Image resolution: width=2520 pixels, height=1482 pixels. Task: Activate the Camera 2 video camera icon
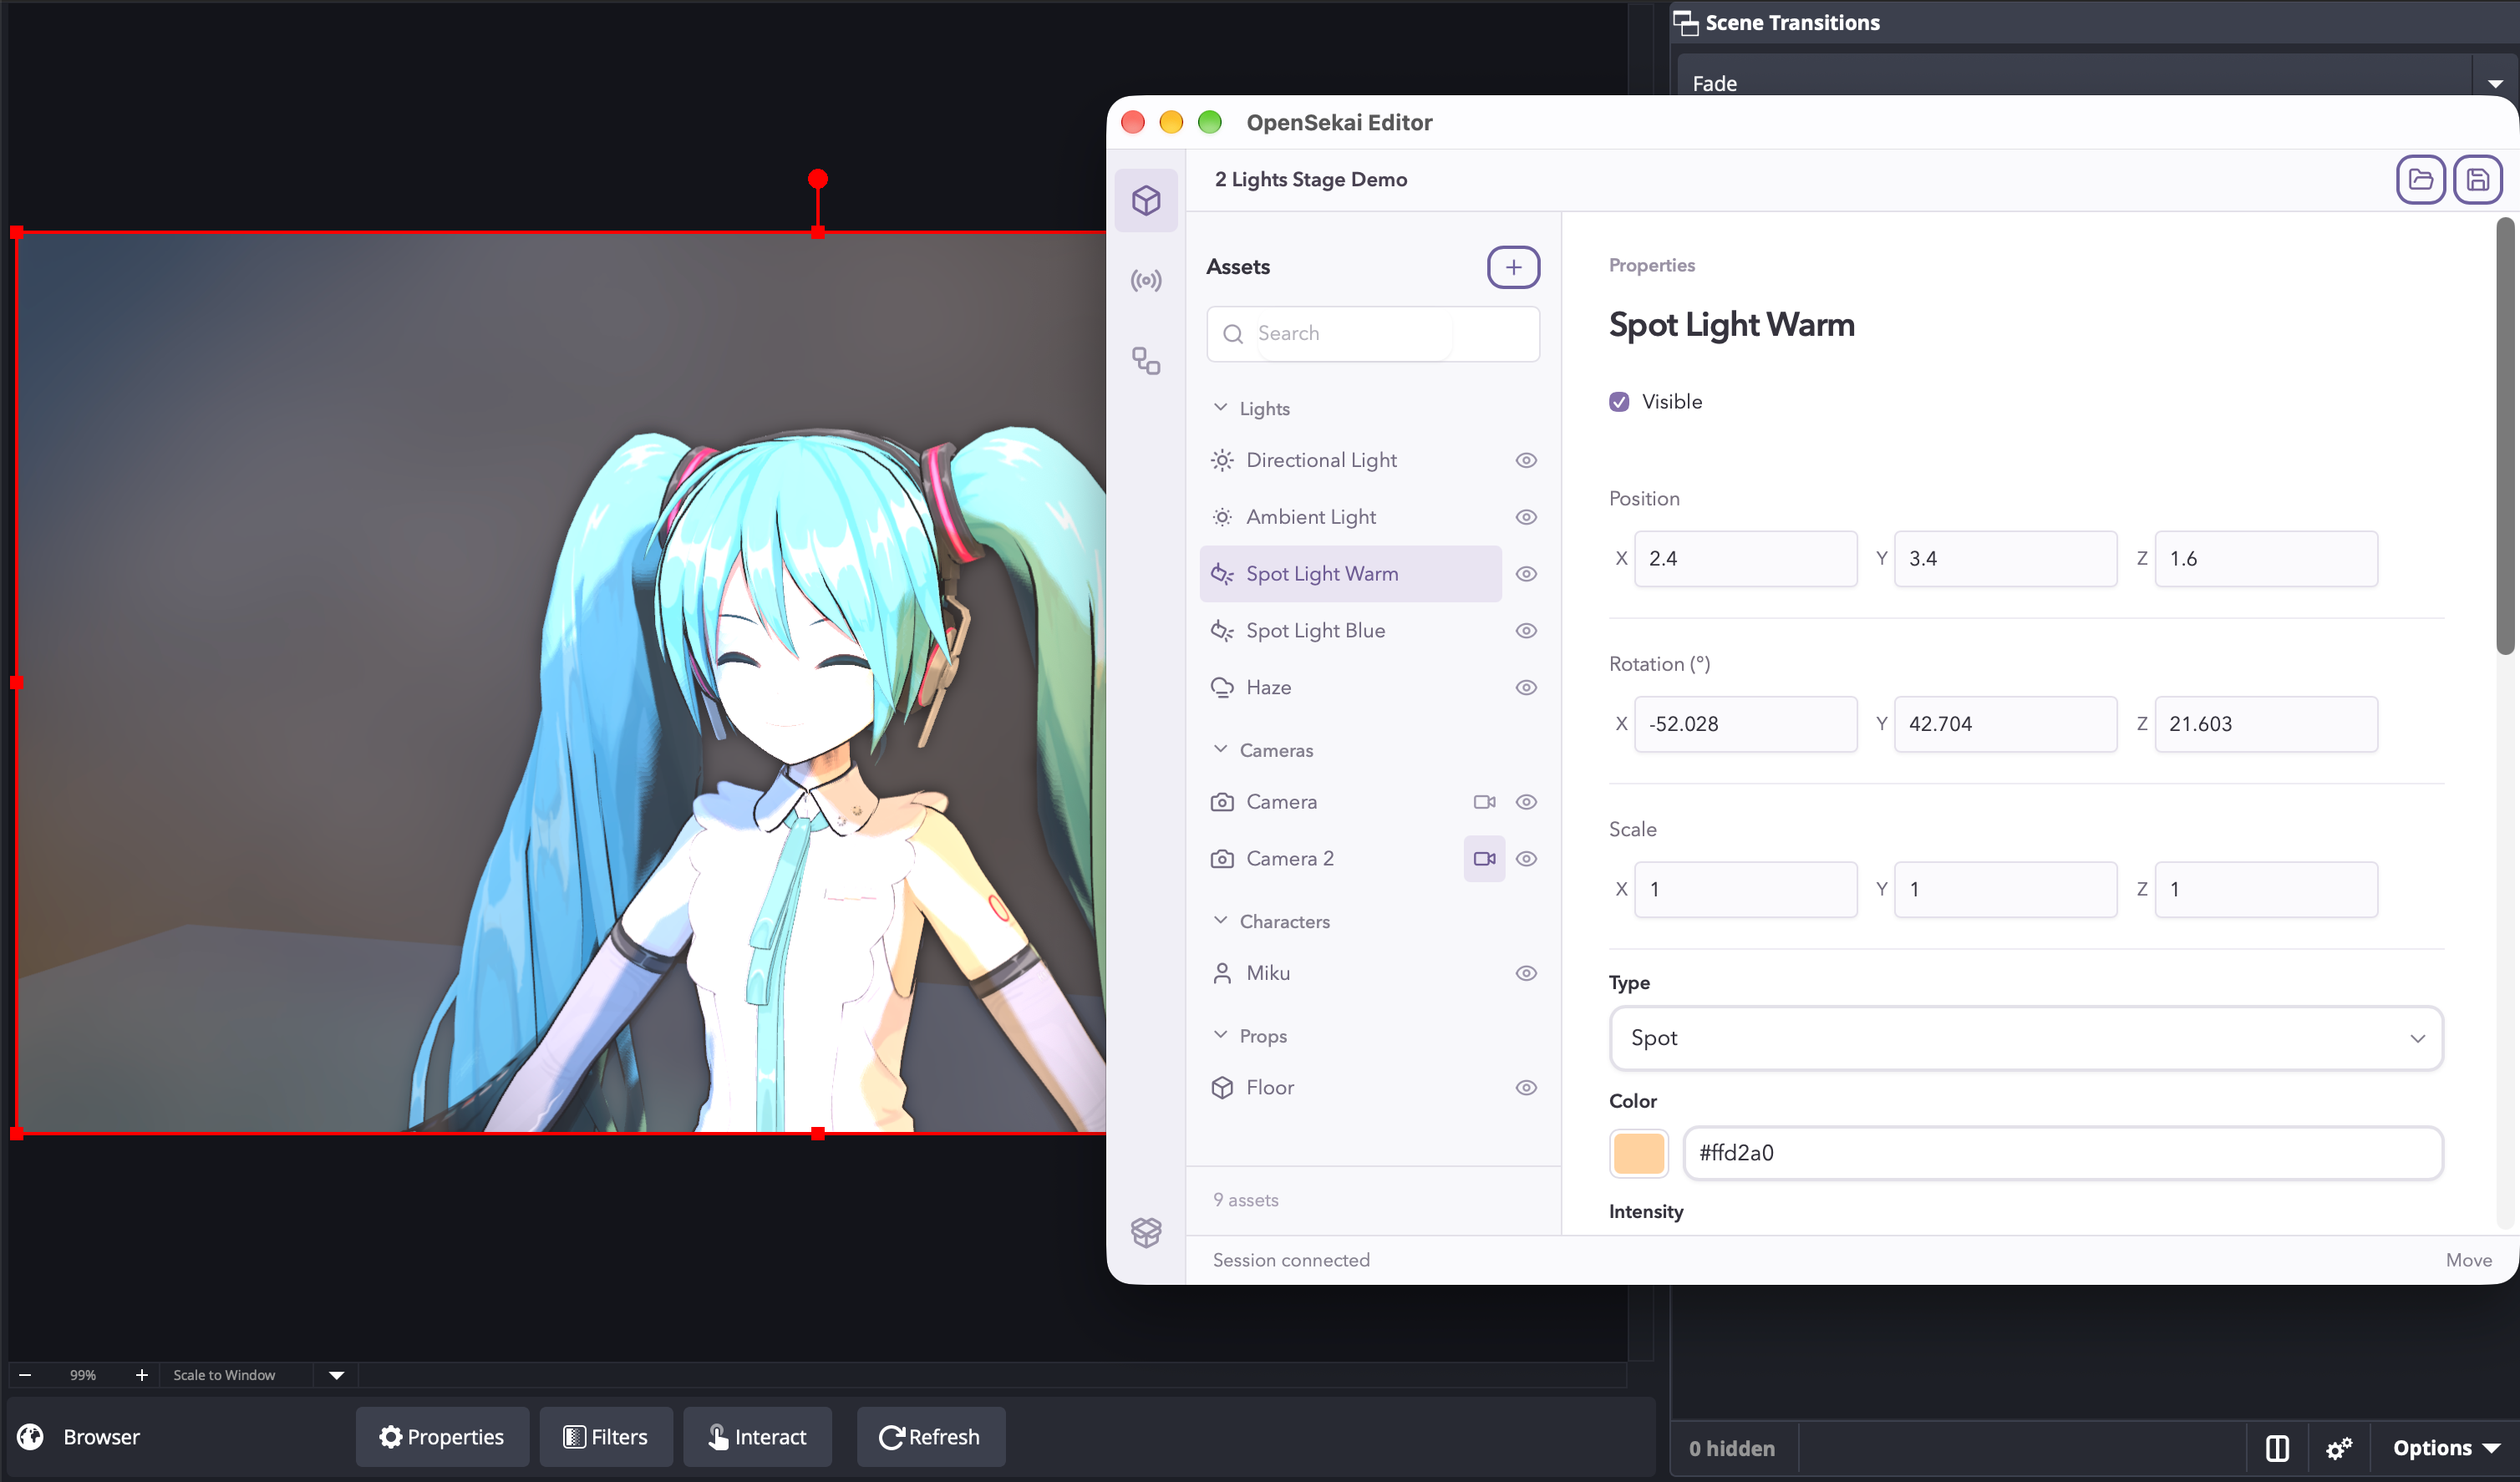[x=1484, y=859]
